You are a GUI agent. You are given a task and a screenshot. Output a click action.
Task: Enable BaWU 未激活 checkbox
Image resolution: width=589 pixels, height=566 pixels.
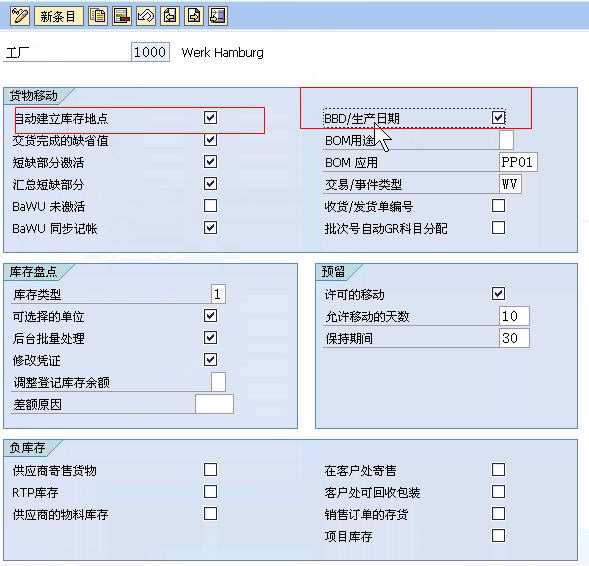[x=210, y=205]
